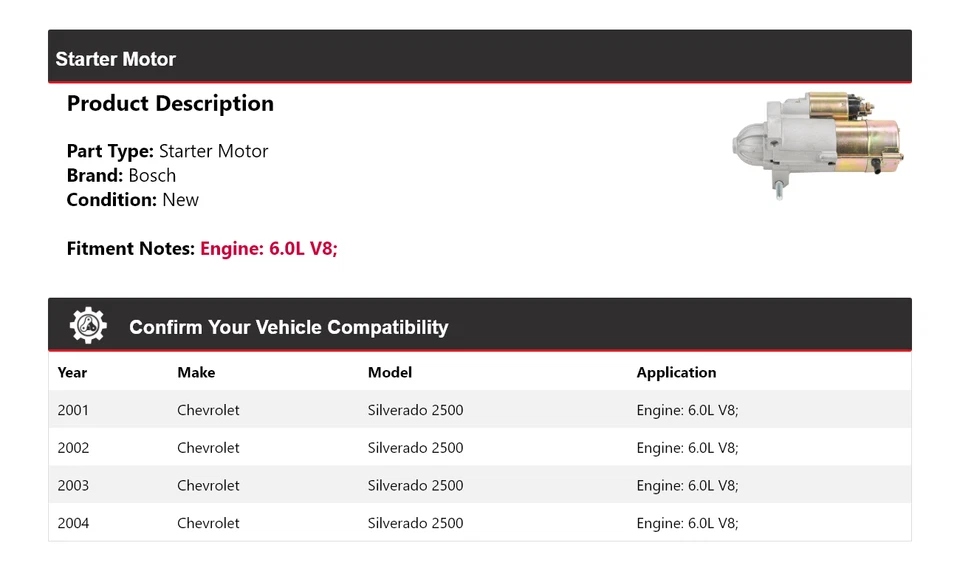Click Silverado 2500 in the 2004 row

[x=415, y=523]
